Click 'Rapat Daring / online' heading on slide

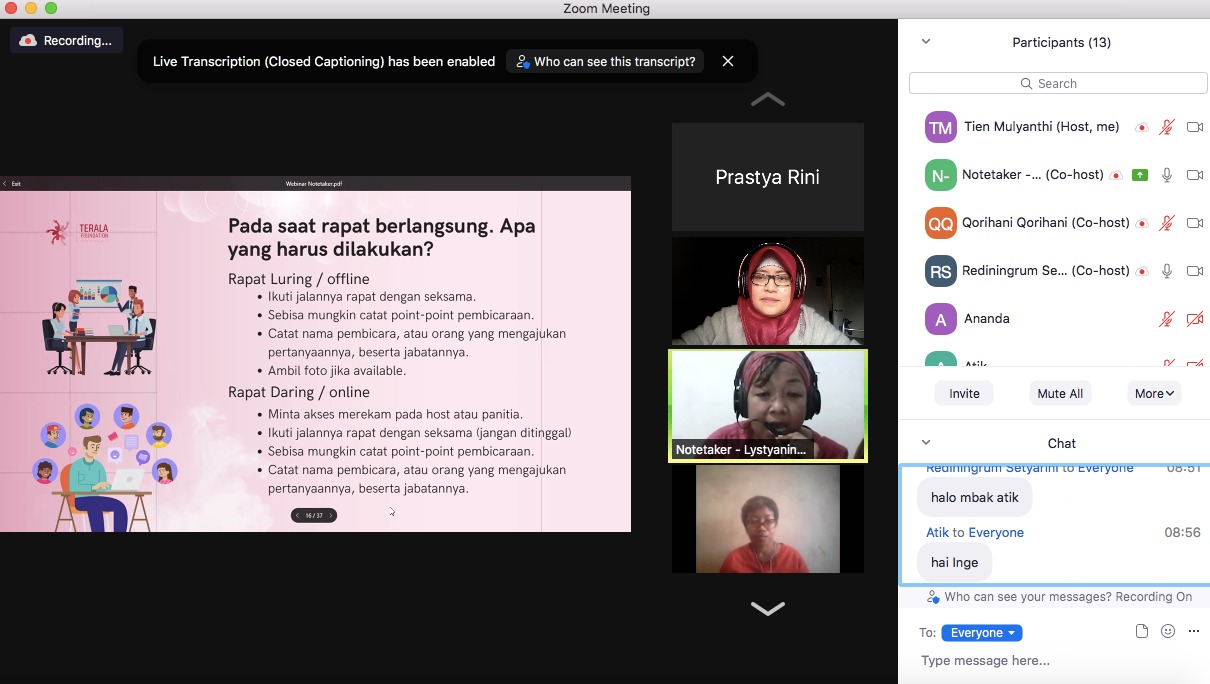coord(298,392)
